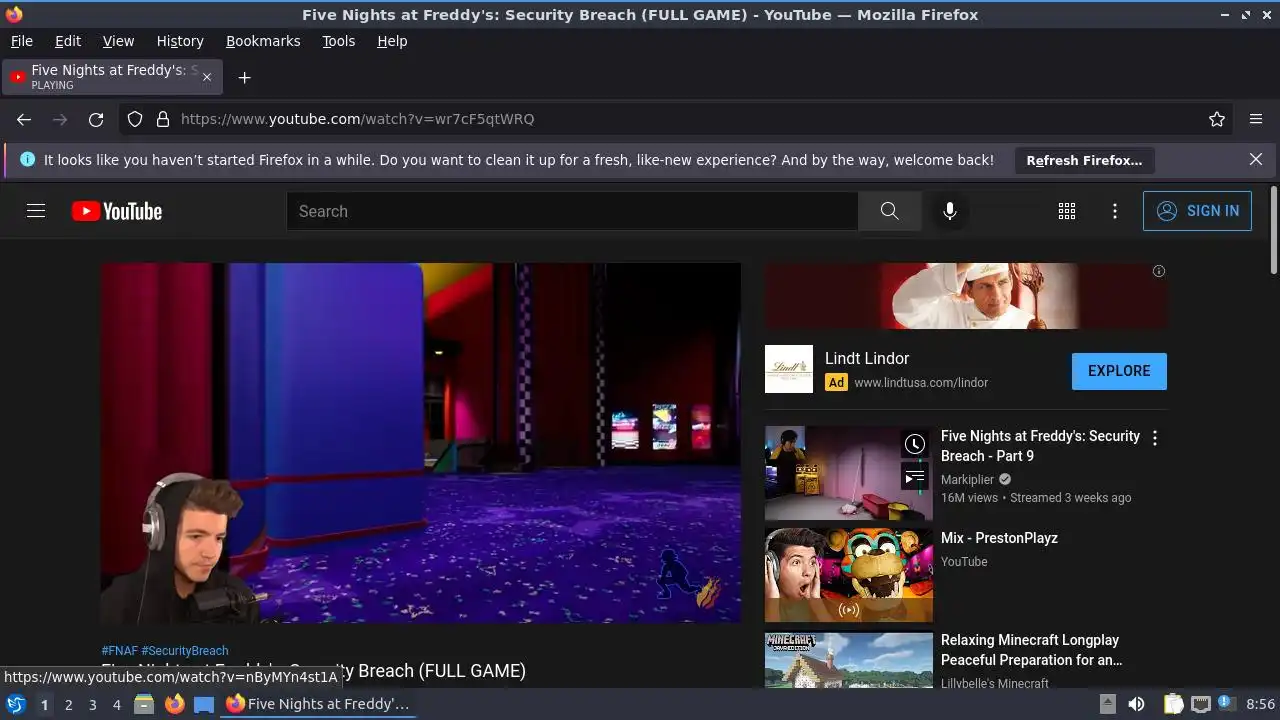The width and height of the screenshot is (1280, 720).
Task: Open Firefox application hamburger menu
Action: point(1256,119)
